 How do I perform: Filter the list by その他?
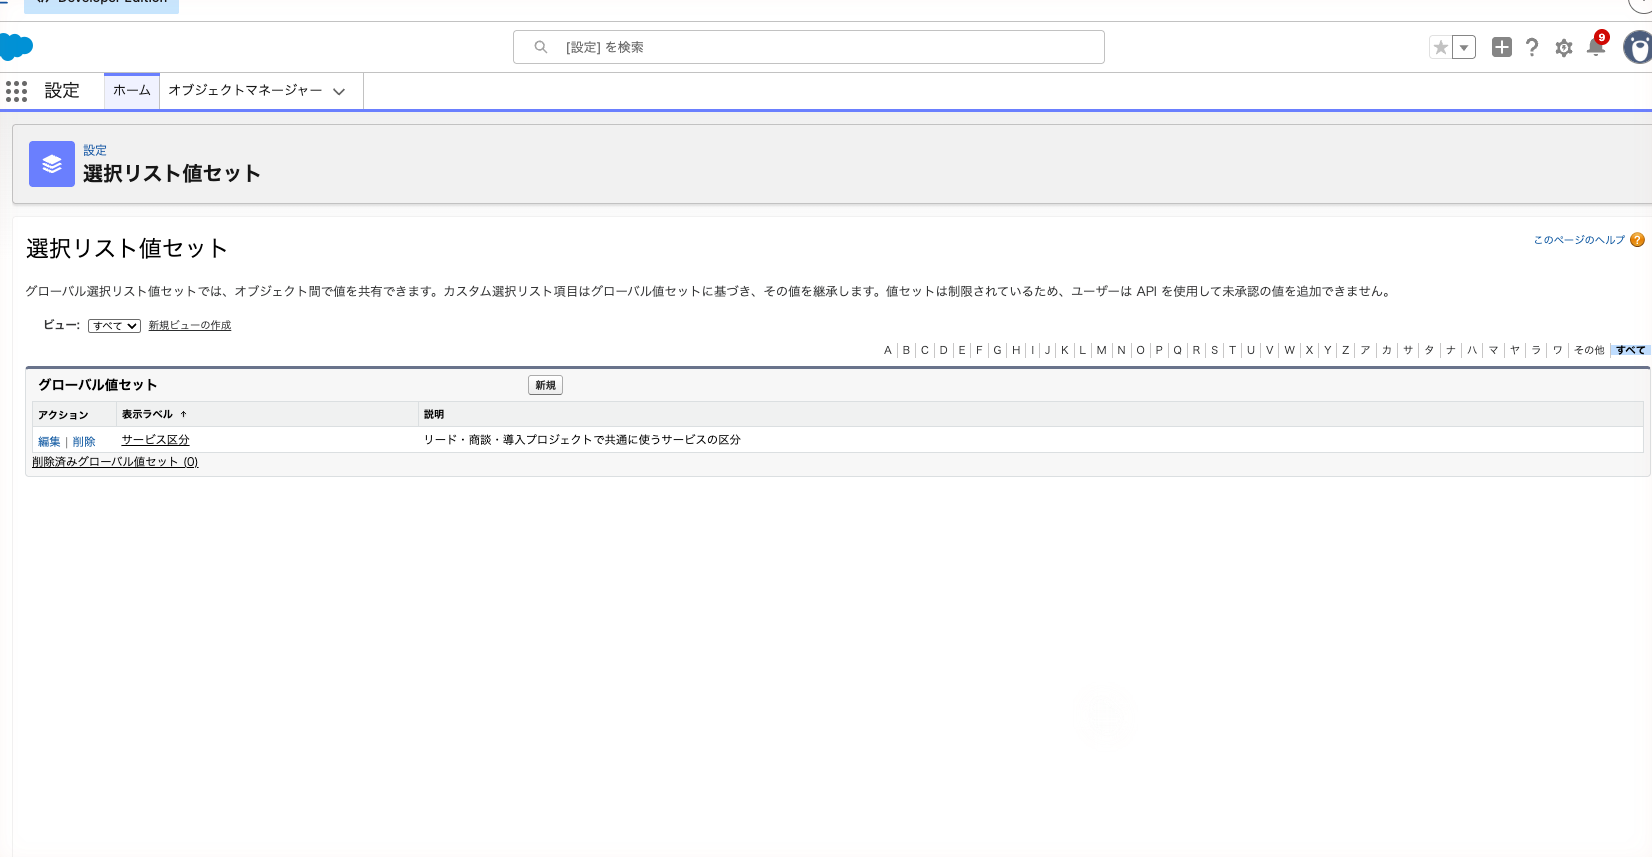point(1588,350)
